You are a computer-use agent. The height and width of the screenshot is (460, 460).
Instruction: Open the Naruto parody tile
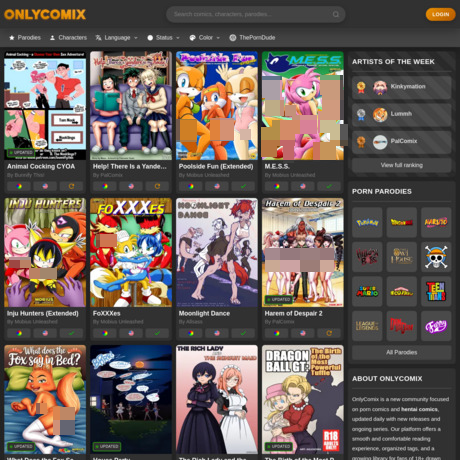coord(436,222)
